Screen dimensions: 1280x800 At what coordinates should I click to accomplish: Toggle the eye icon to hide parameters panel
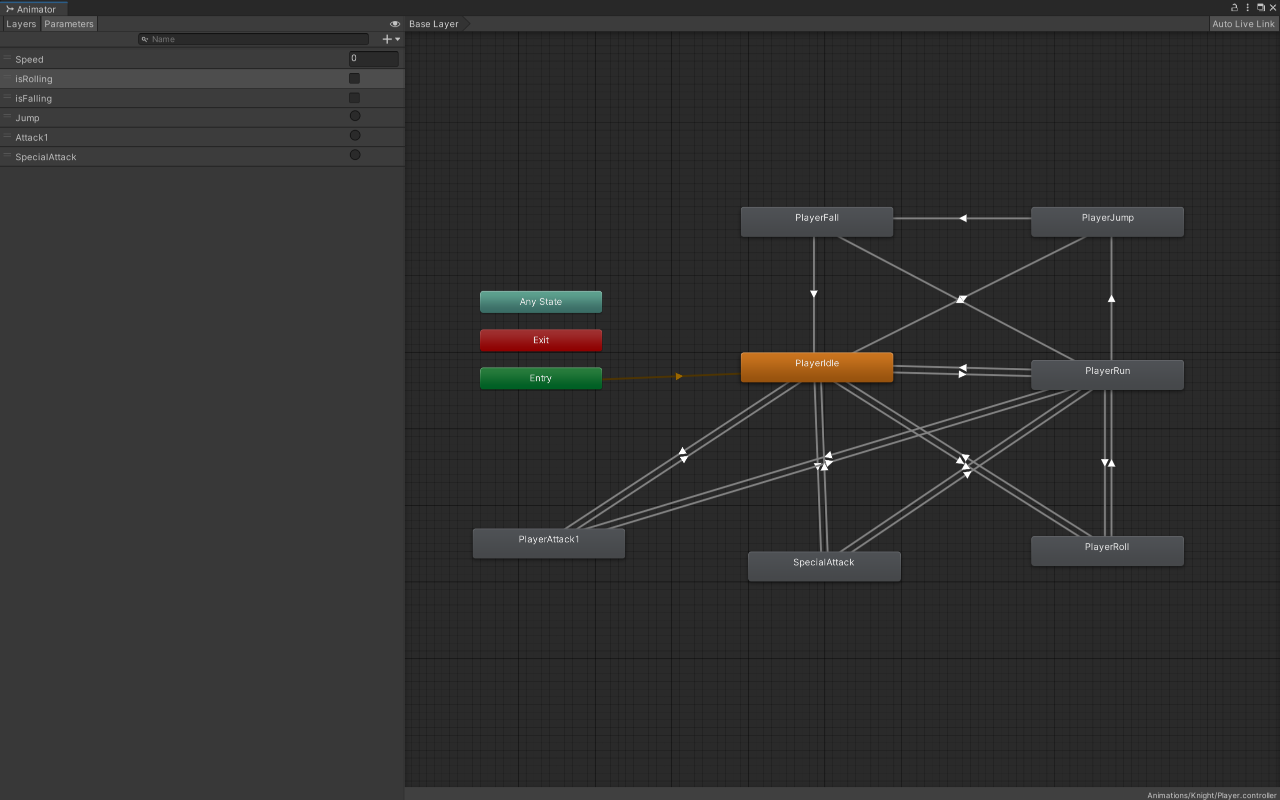pyautogui.click(x=395, y=24)
